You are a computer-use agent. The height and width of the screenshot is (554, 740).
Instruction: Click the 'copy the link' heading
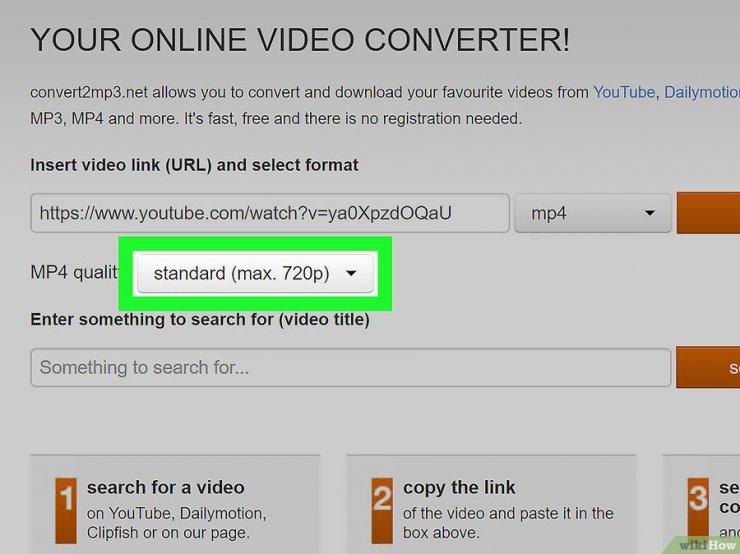pos(459,487)
